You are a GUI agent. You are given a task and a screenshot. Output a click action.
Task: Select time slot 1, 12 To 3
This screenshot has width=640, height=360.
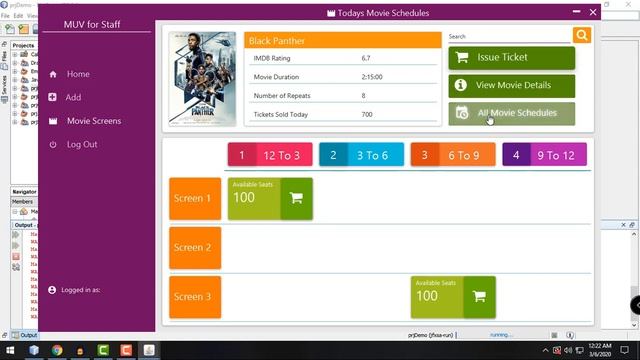pos(270,155)
